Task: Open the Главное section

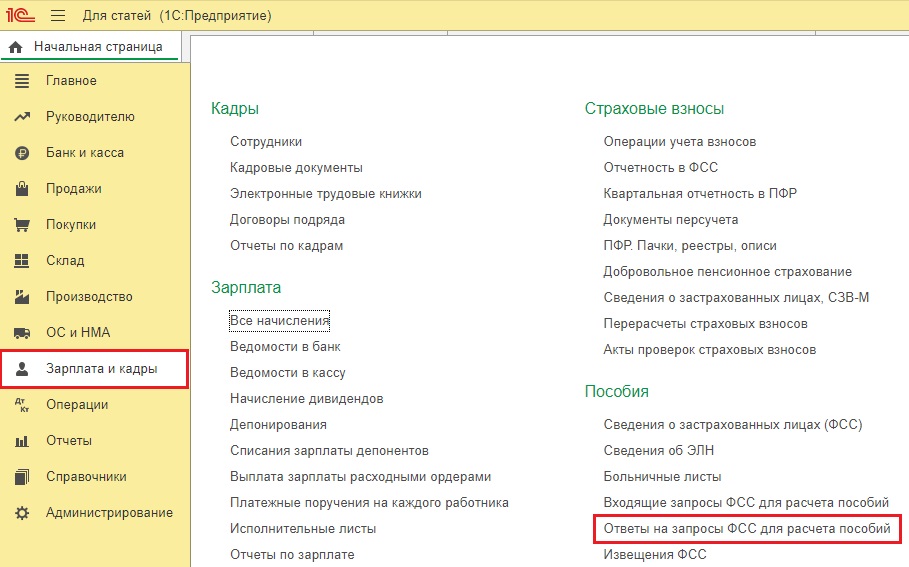Action: tap(71, 81)
